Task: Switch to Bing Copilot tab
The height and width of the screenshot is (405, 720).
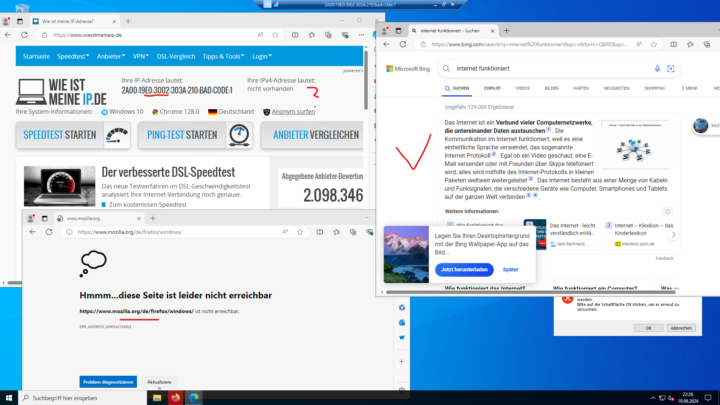Action: coord(492,88)
